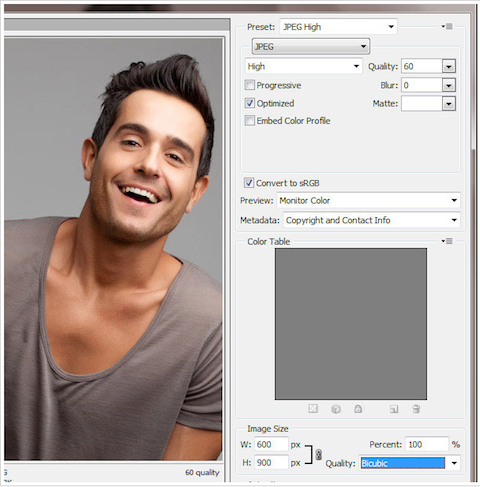Click the map selected colors to transparent icon
Viewport: 480px width, 487px height.
pos(313,409)
